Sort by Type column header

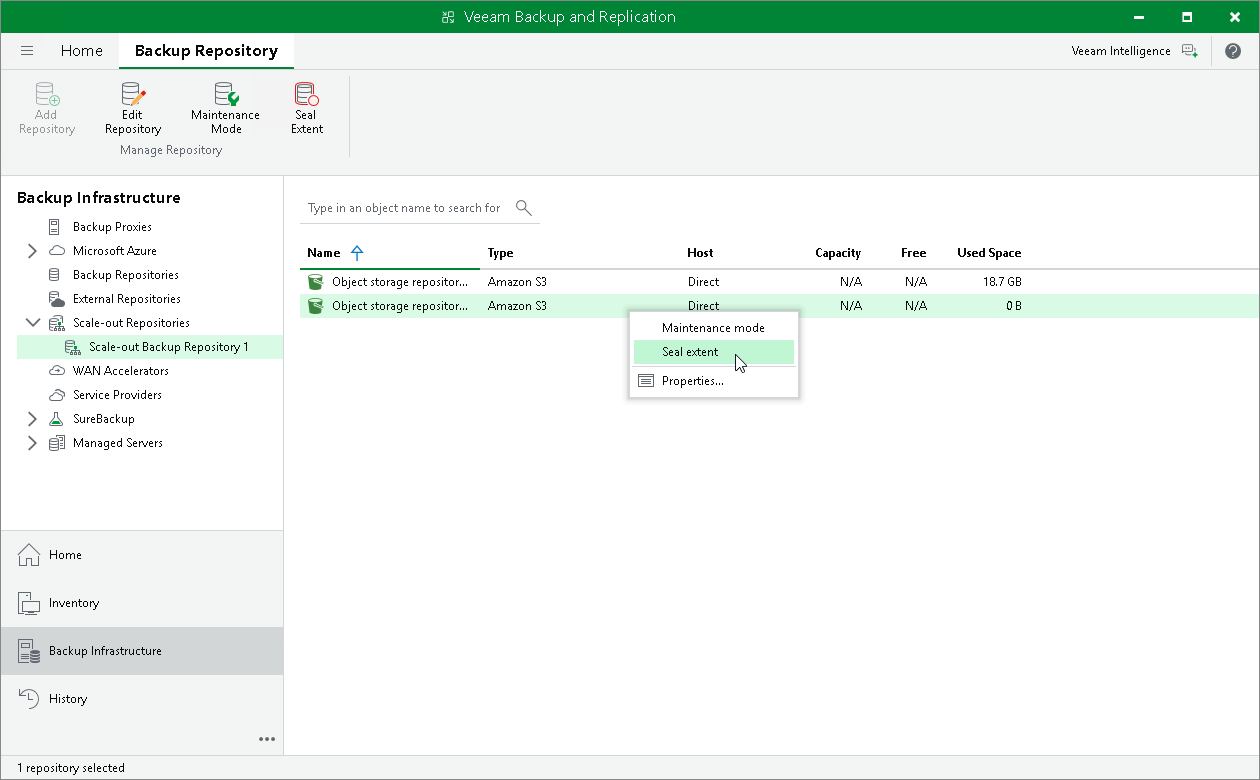[501, 253]
